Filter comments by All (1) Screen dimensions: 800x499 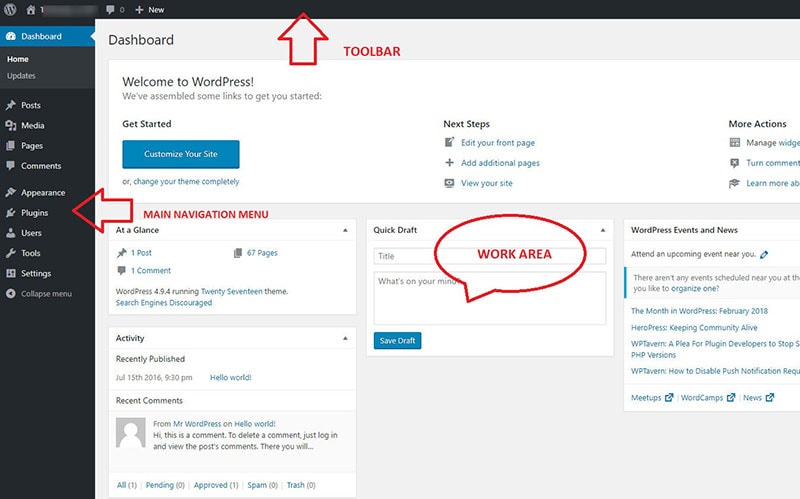coord(127,485)
